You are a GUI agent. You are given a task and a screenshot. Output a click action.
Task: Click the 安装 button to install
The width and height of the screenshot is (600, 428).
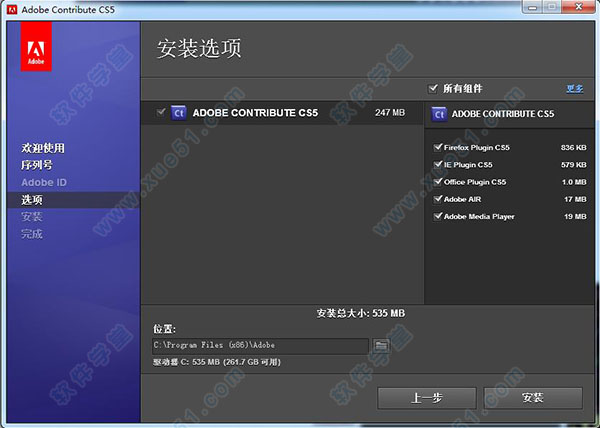pos(533,398)
